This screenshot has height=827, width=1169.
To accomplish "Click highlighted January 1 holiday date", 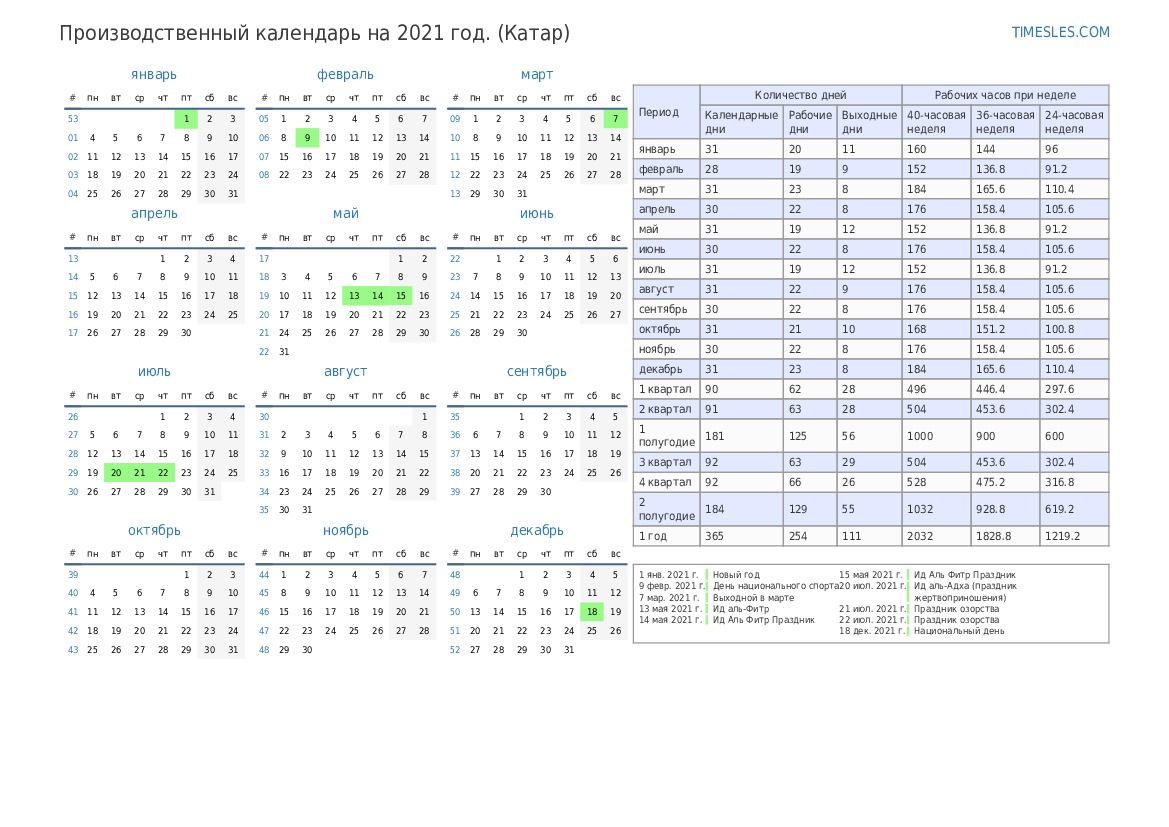I will tap(186, 119).
